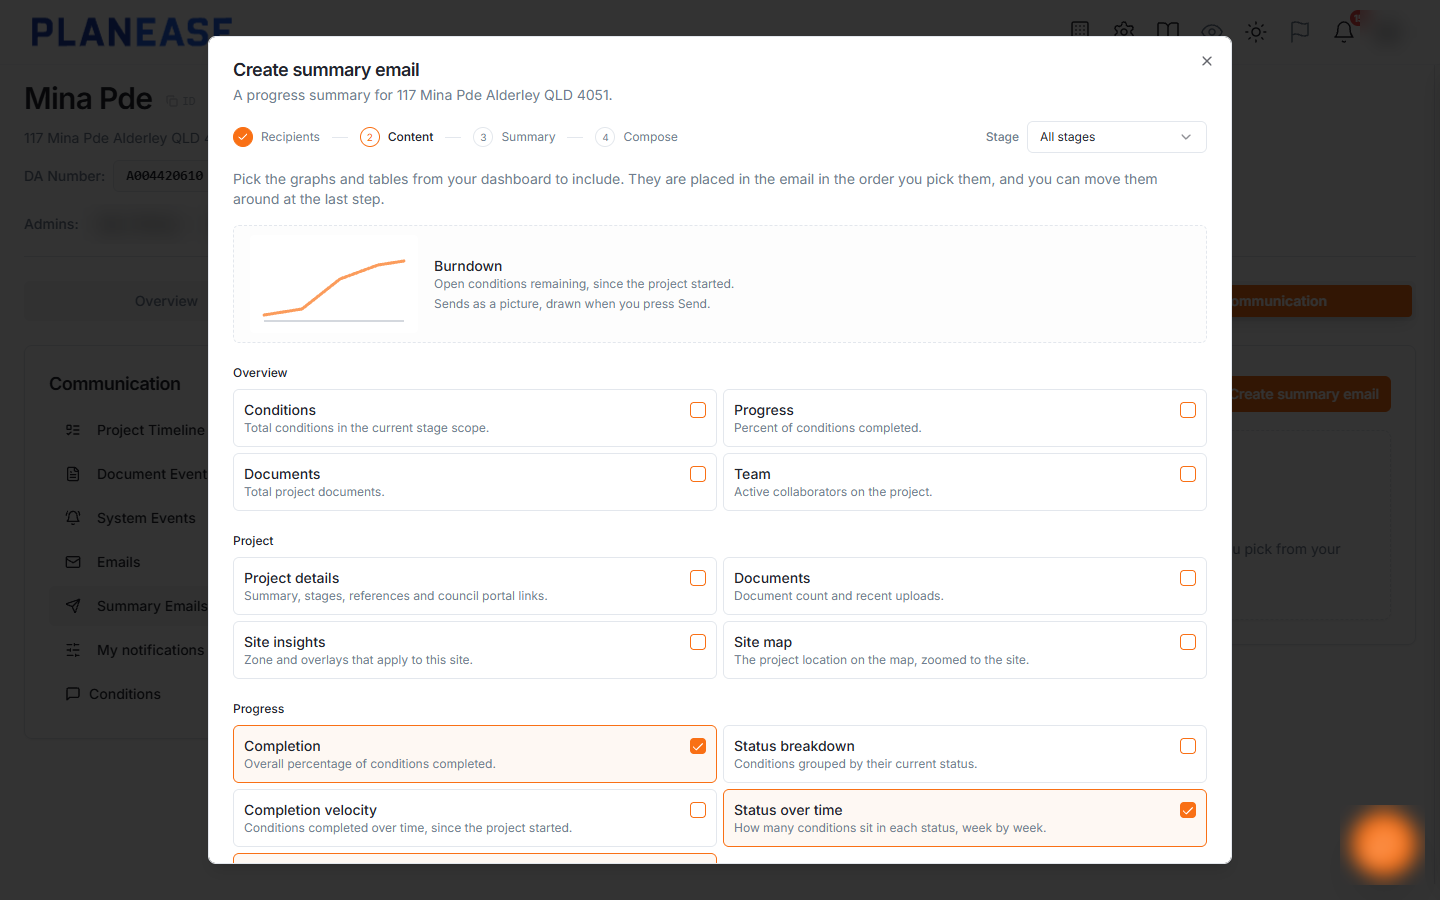
Task: Click the orange floating chat bubble
Action: click(x=1384, y=845)
